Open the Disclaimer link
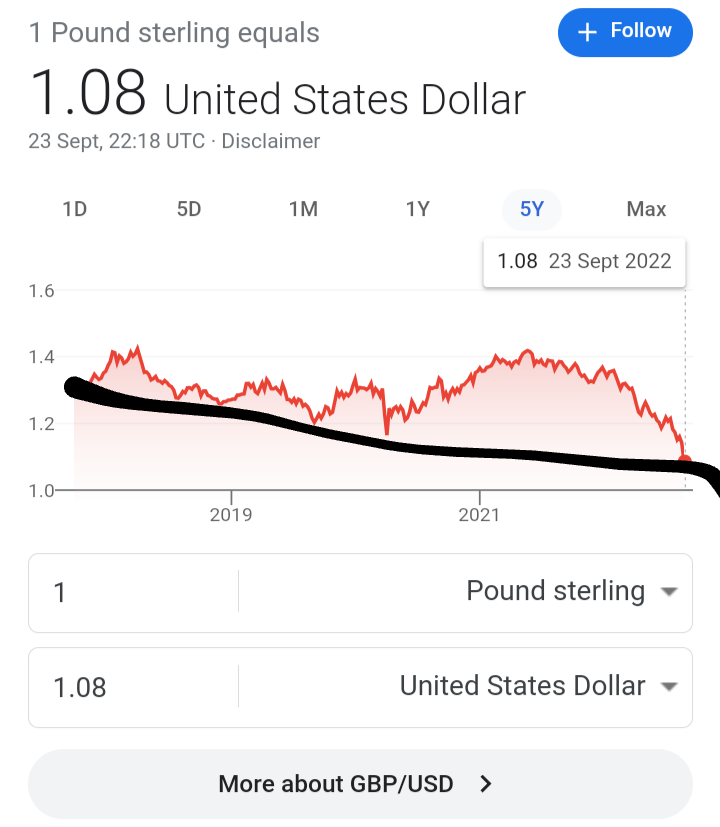 pos(271,141)
